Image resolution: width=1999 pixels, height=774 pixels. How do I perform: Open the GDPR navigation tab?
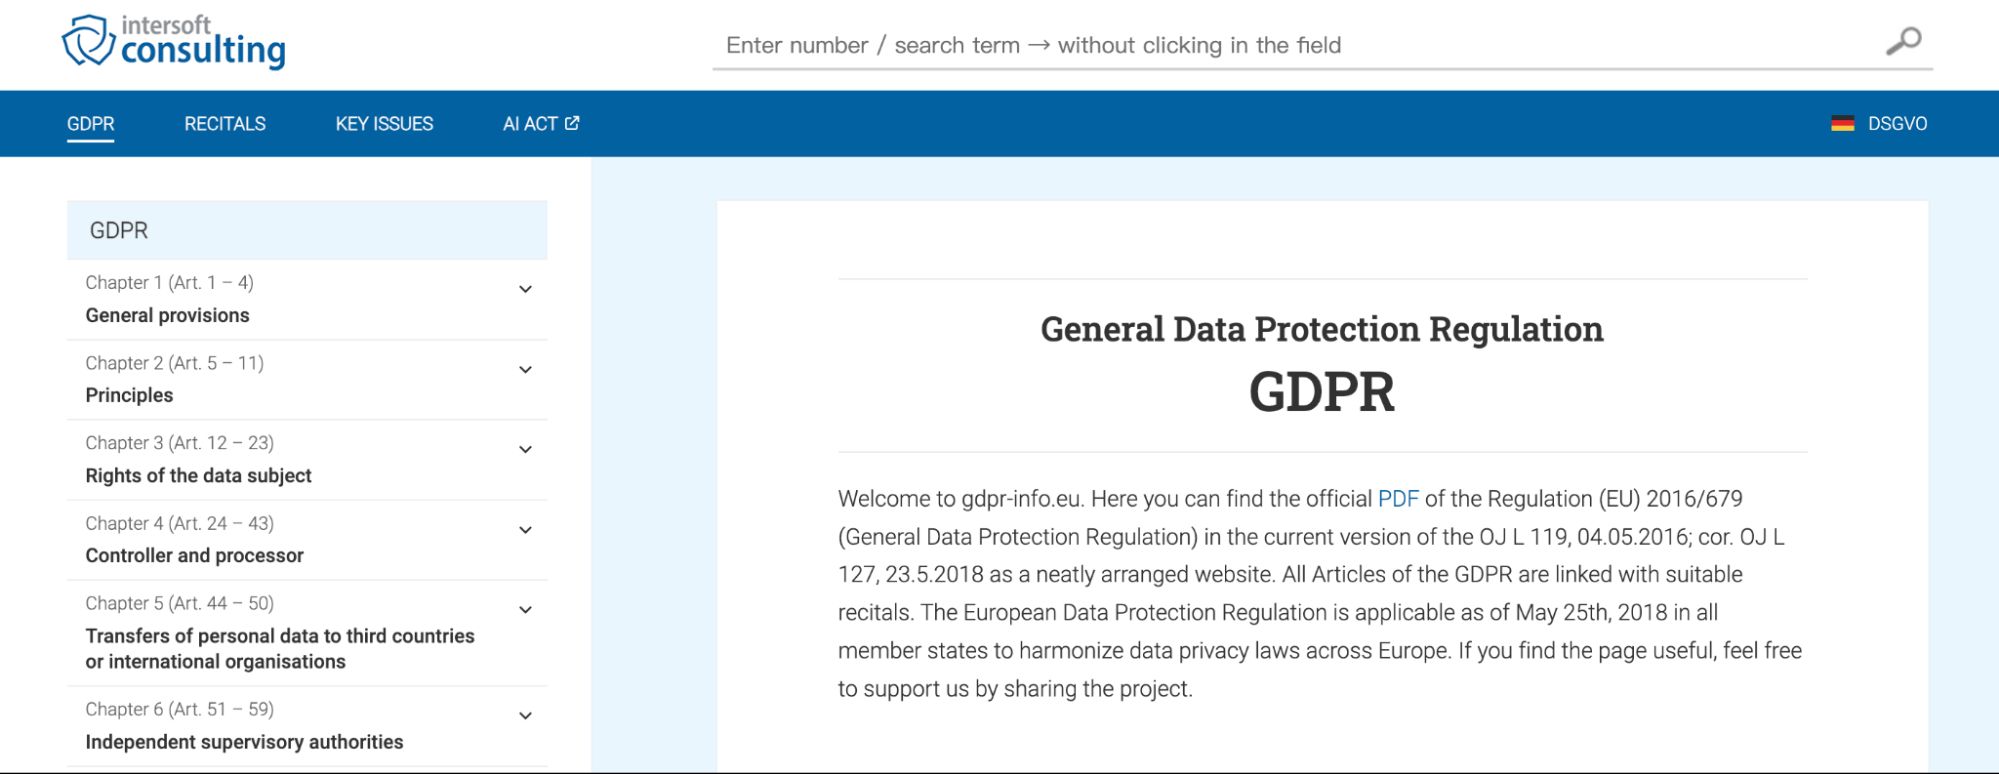pyautogui.click(x=90, y=123)
